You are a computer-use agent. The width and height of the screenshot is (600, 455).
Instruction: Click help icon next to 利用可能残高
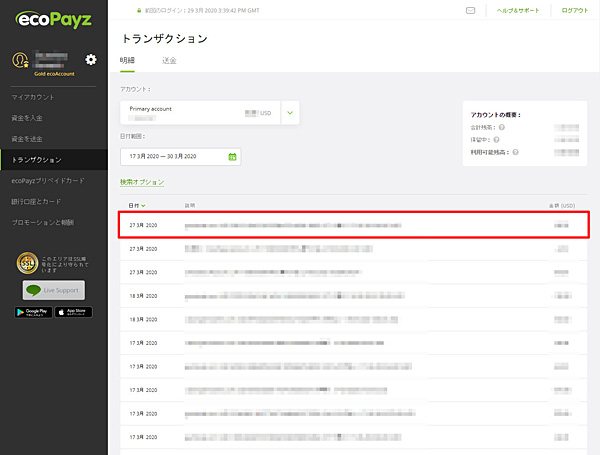tap(515, 152)
